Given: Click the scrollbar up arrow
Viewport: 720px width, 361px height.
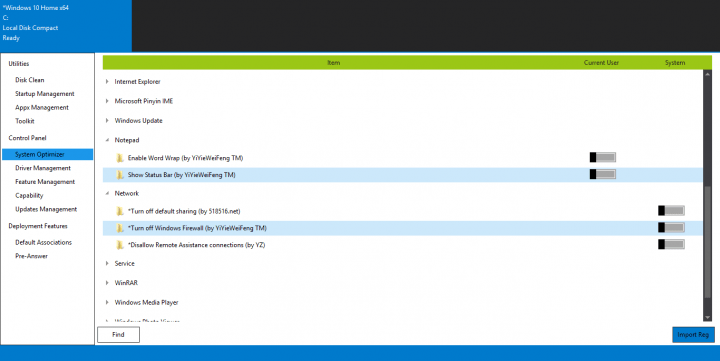Looking at the screenshot, I should tap(708, 74).
